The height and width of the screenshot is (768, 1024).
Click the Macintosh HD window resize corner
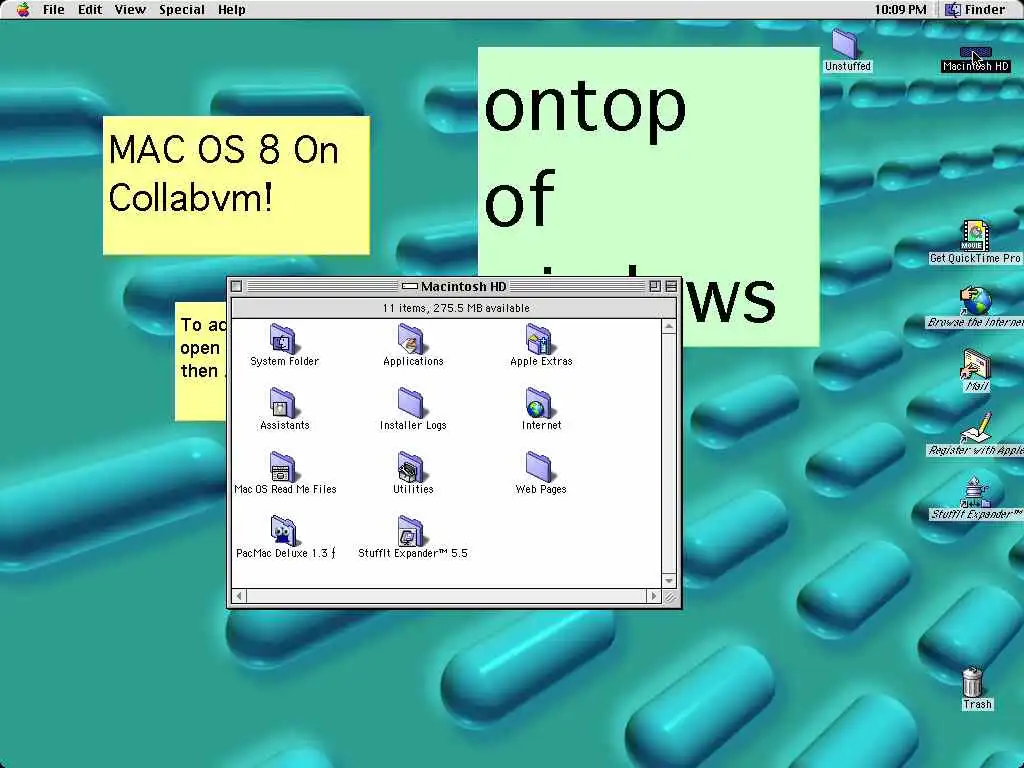pos(670,596)
